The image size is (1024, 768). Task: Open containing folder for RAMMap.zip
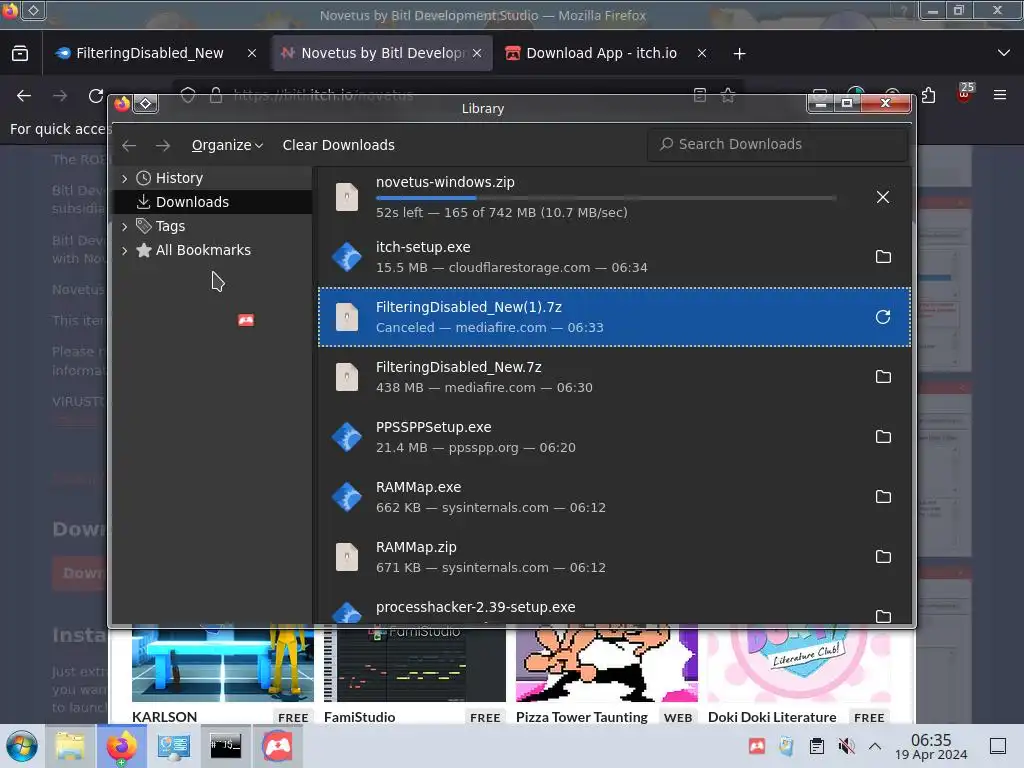point(883,557)
